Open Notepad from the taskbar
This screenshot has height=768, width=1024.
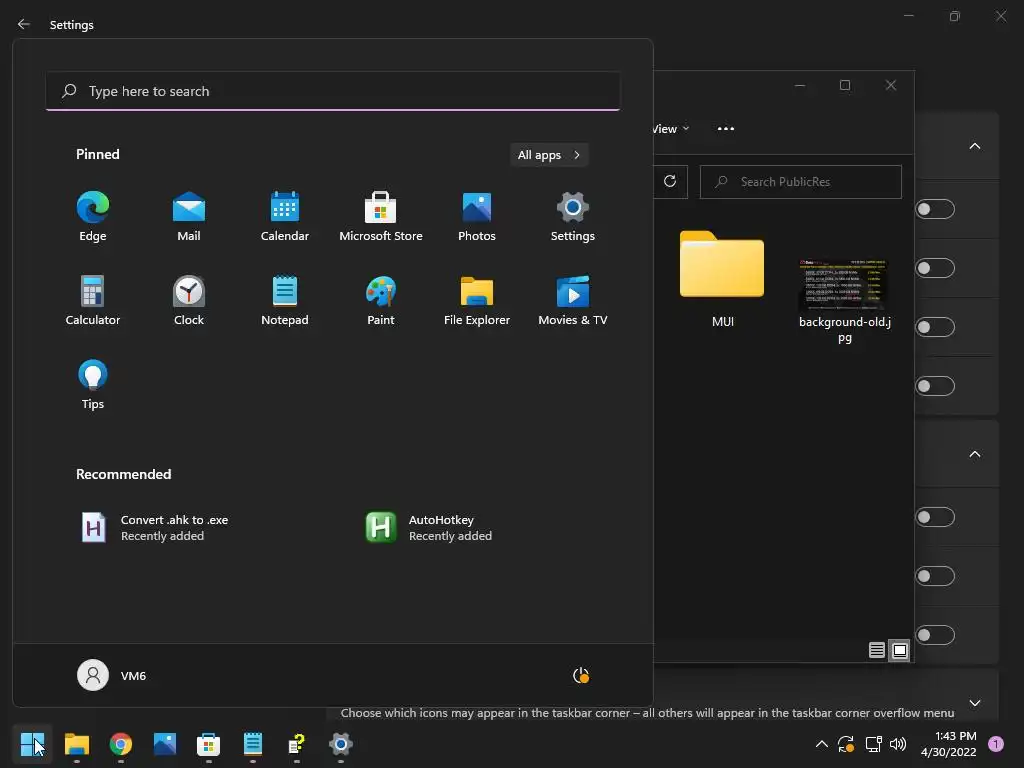point(253,744)
